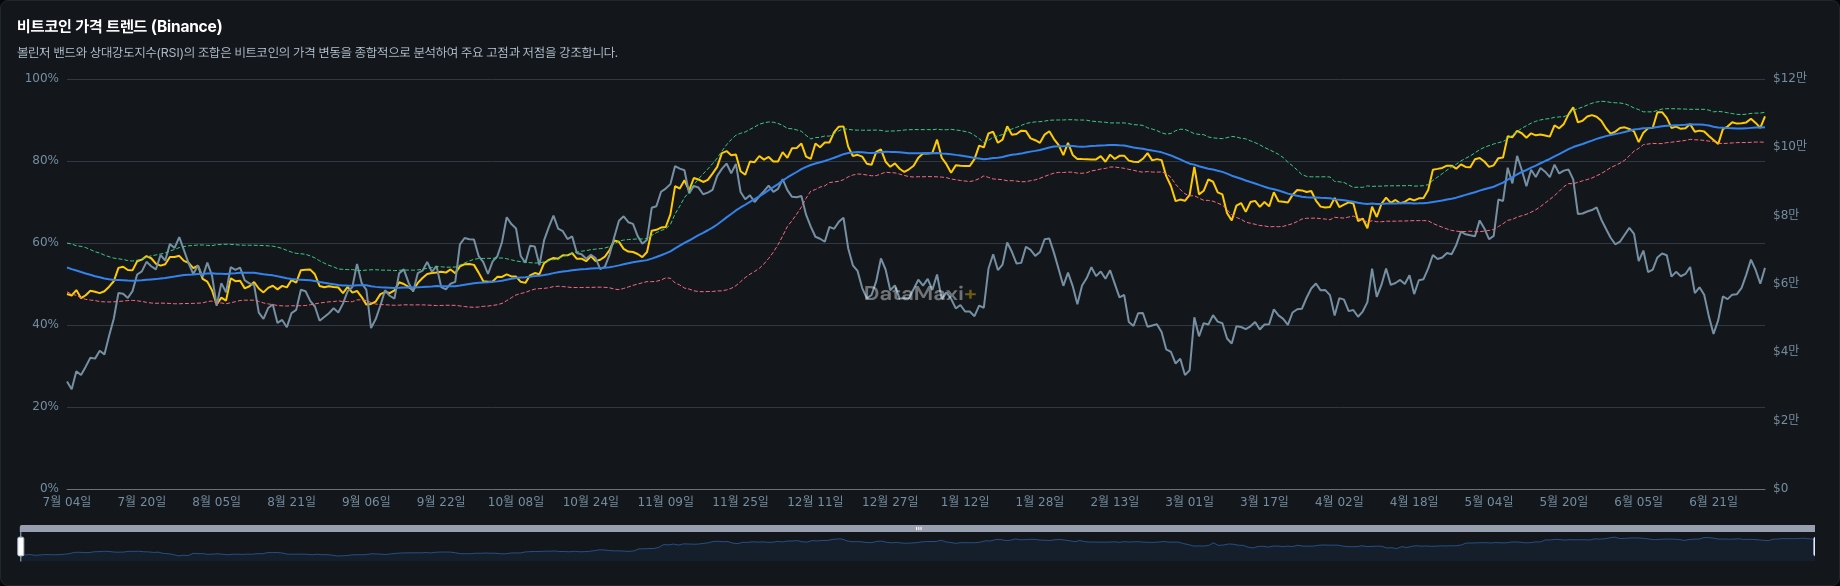Click the subtitle describing 볼린저 밴드 and RSI
Image resolution: width=1840 pixels, height=586 pixels.
317,53
